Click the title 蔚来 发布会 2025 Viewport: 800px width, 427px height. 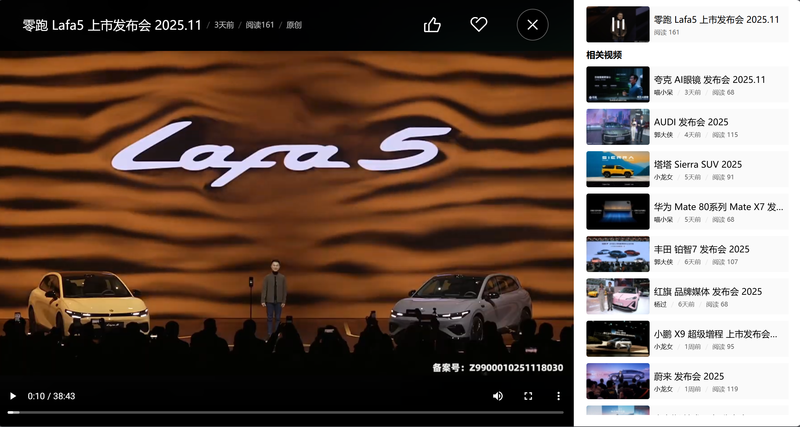coord(689,376)
